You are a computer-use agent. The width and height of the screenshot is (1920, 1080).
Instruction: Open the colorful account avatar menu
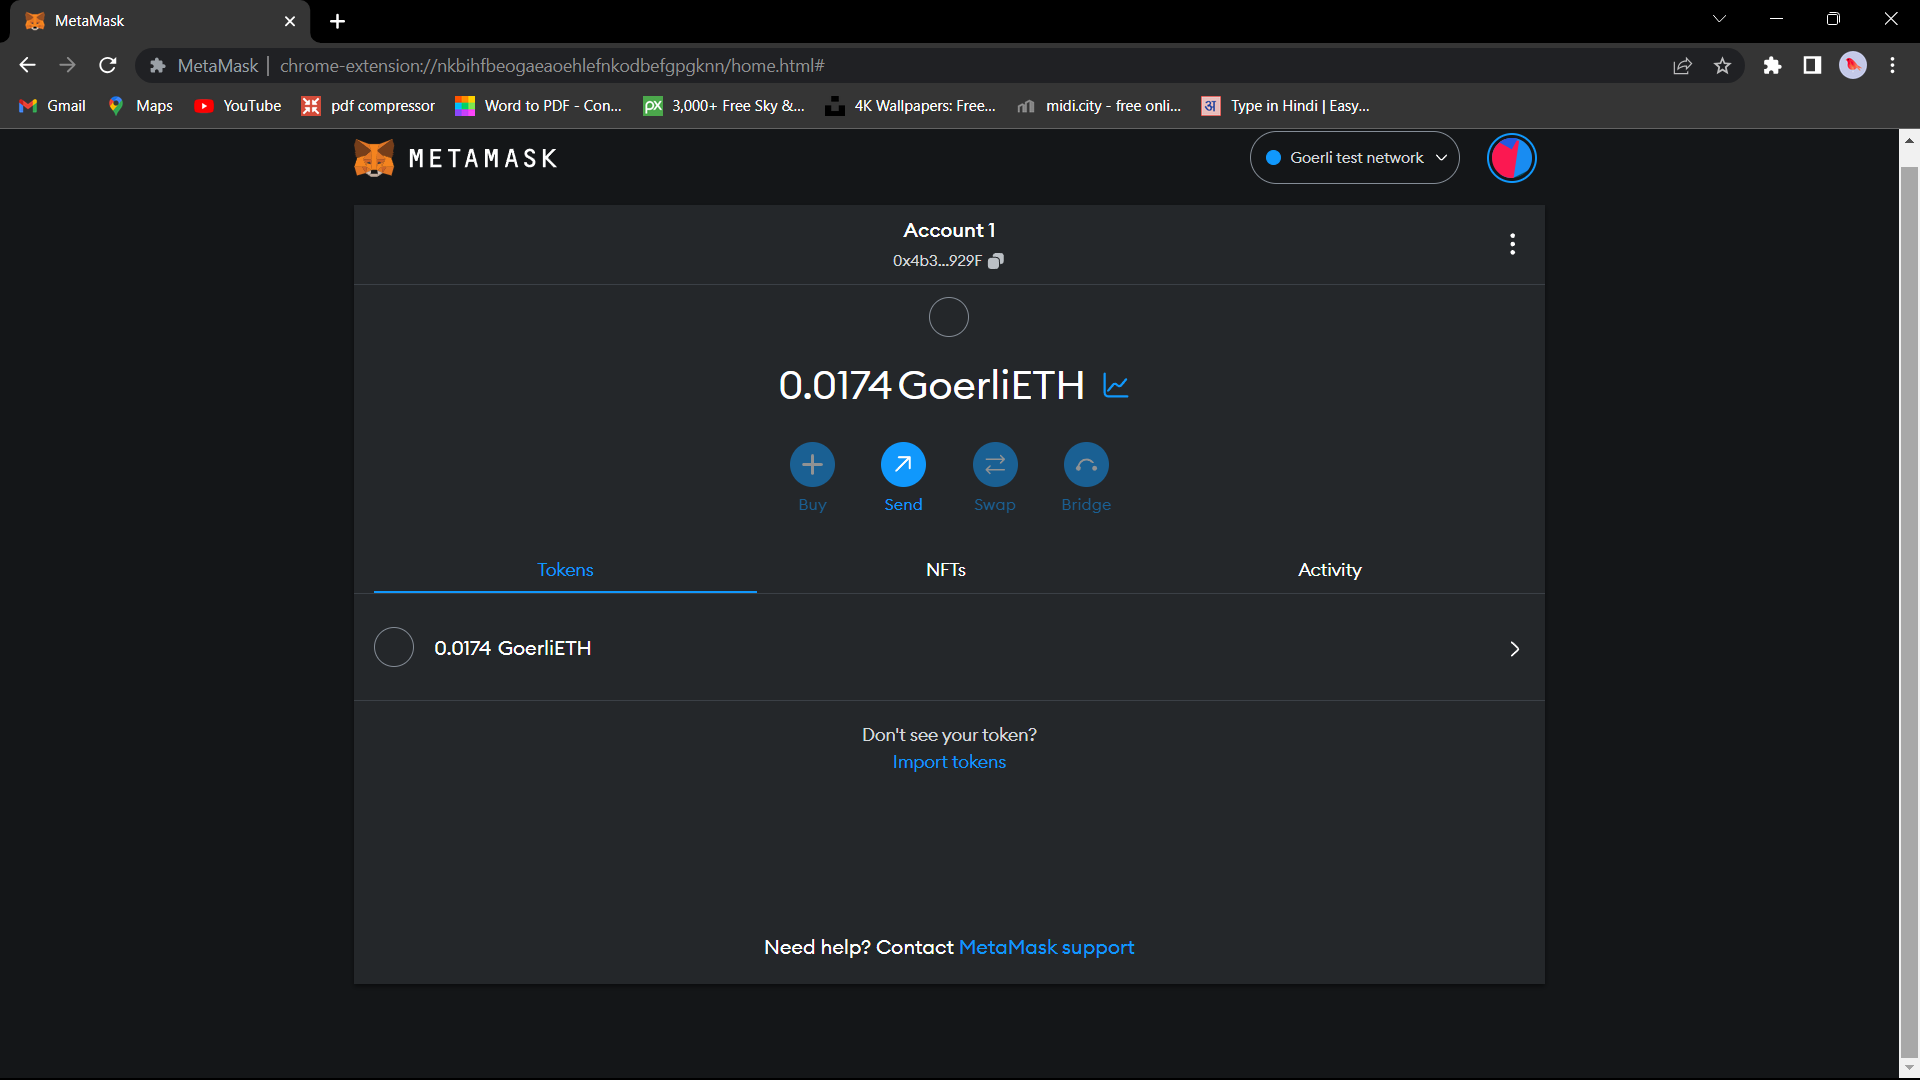[1510, 157]
